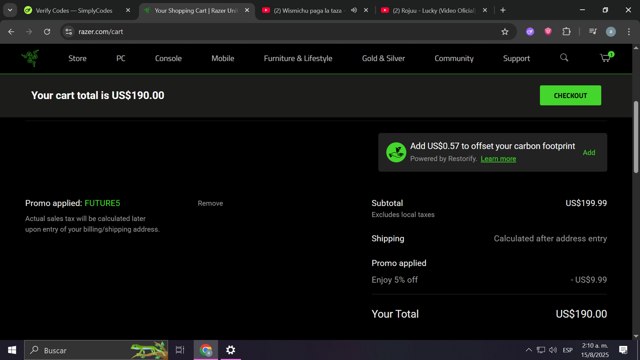Click the green CHECKOUT button
Image resolution: width=640 pixels, height=360 pixels.
[x=570, y=96]
